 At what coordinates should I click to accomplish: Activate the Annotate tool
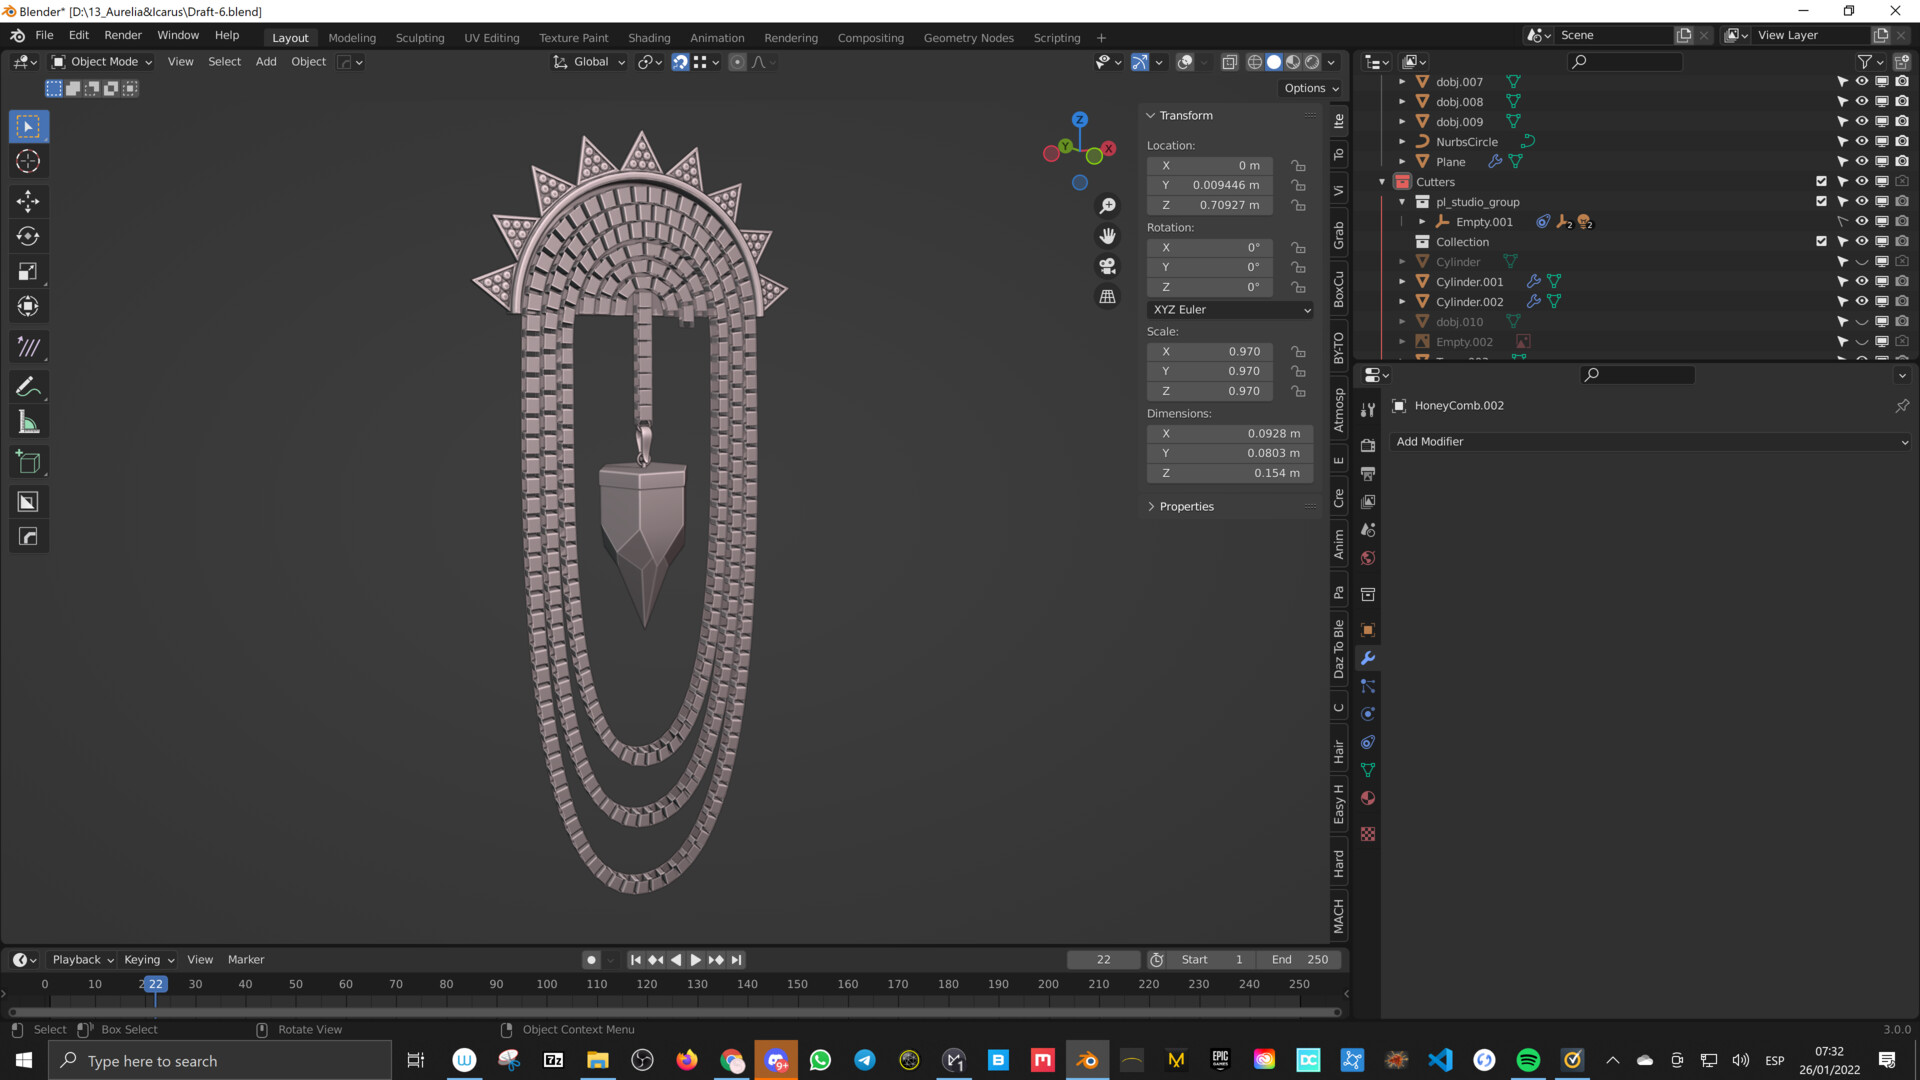[28, 387]
